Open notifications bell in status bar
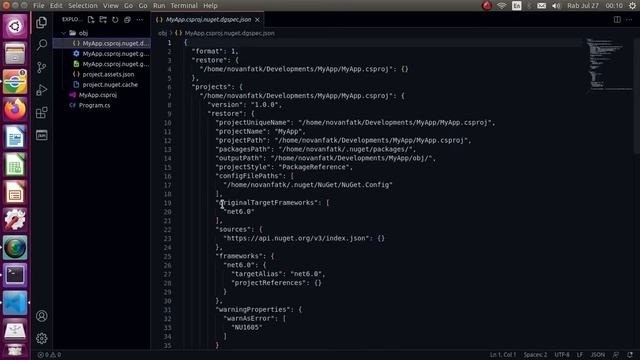 click(630, 355)
